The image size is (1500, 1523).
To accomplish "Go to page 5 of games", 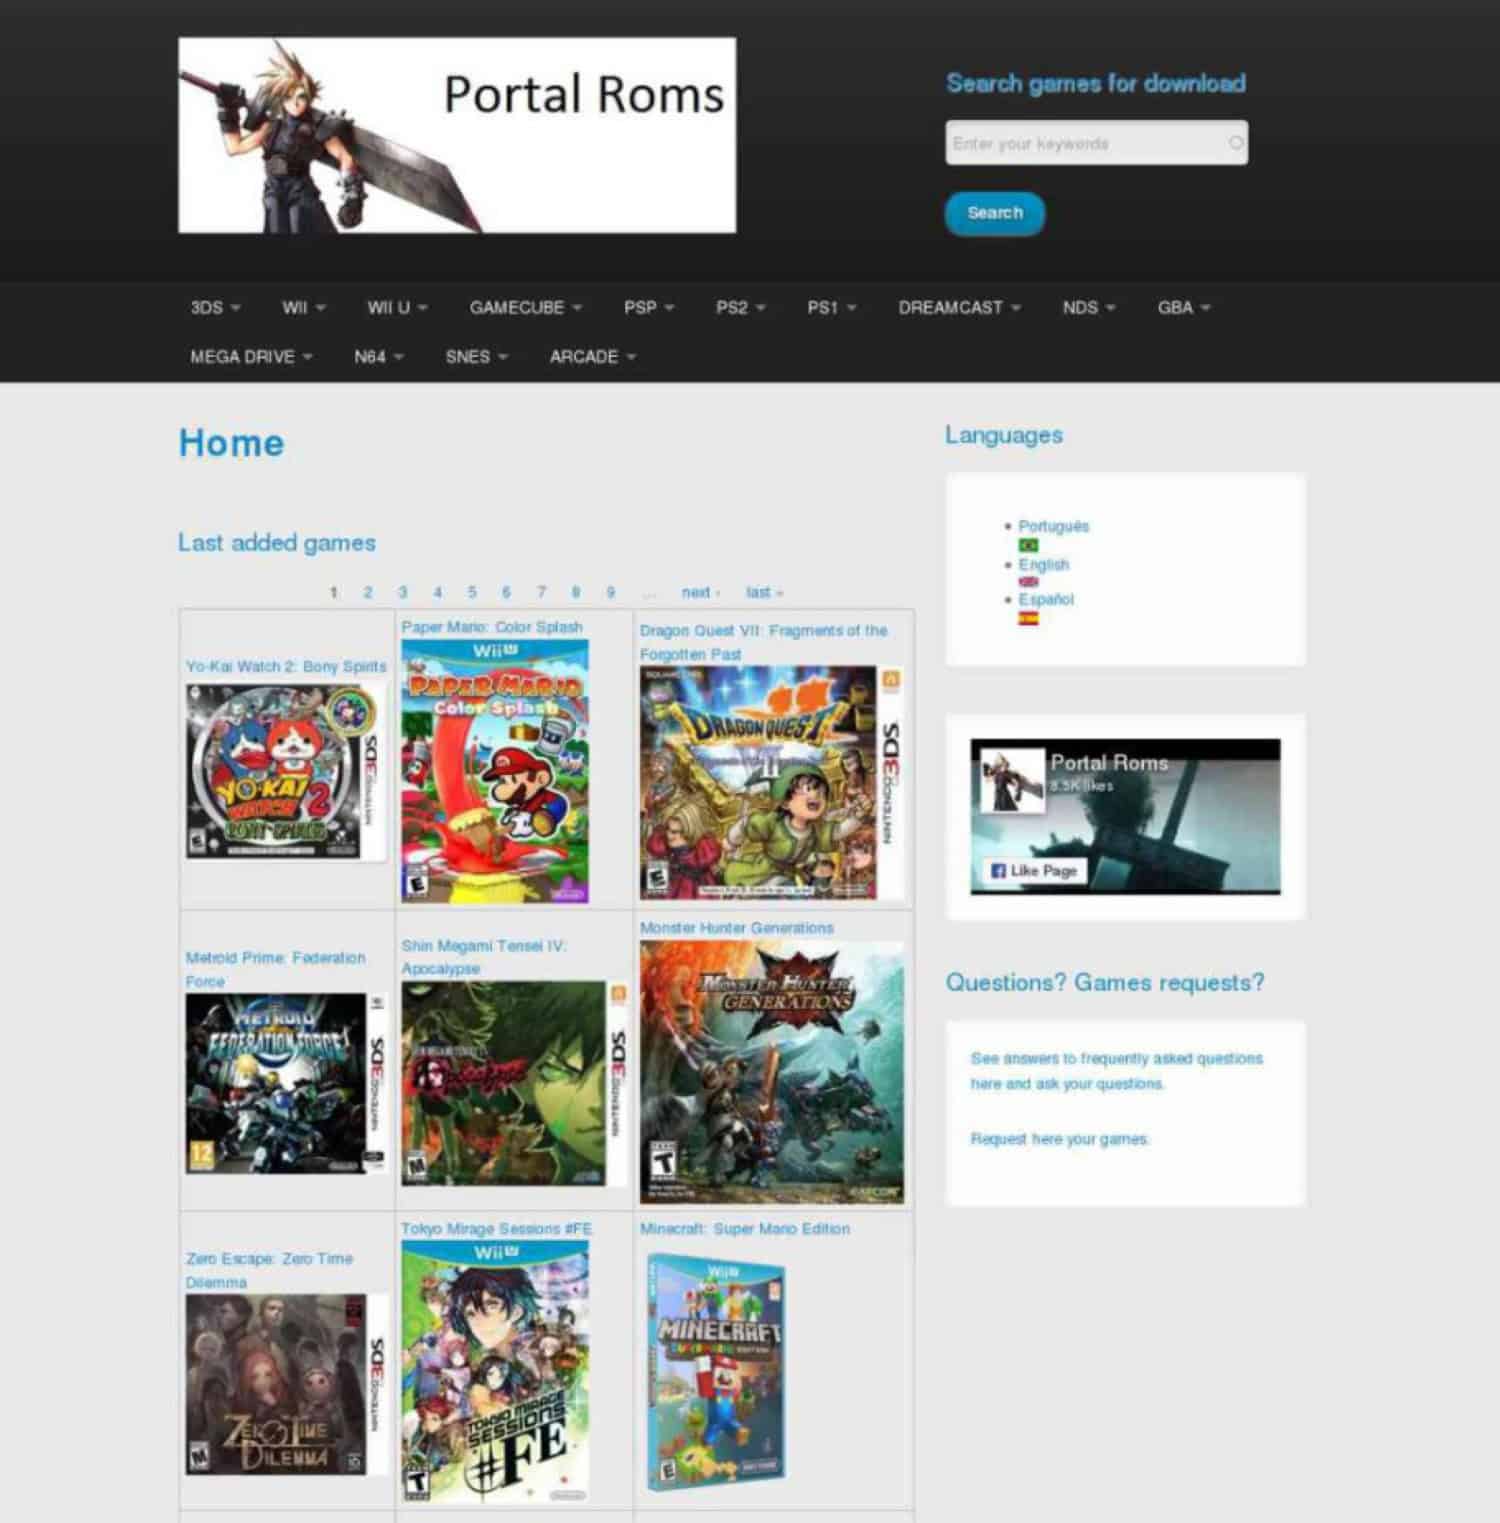I will point(472,592).
